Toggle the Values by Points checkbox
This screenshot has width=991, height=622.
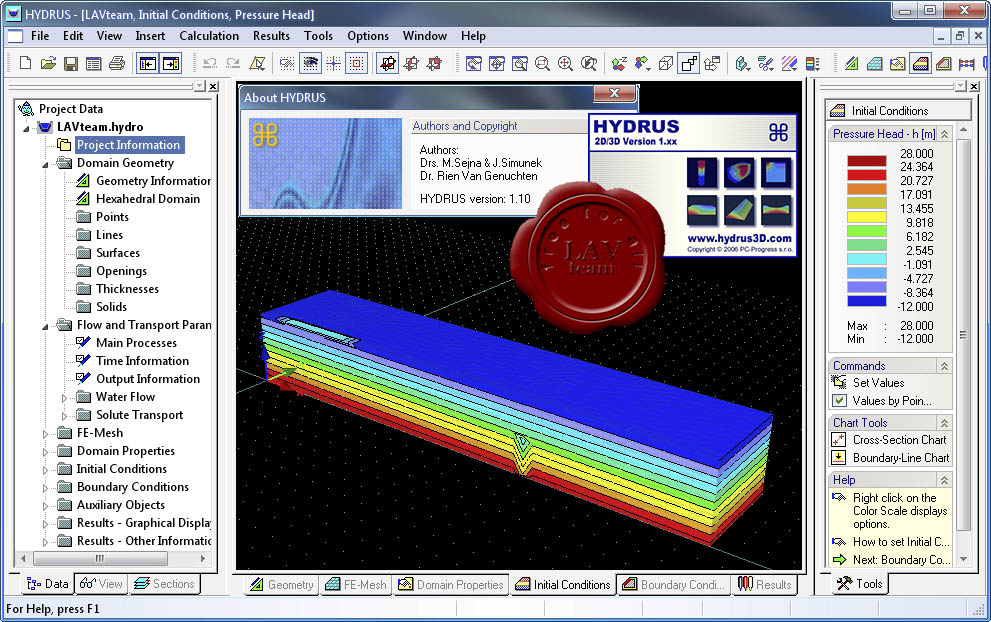pyautogui.click(x=839, y=400)
